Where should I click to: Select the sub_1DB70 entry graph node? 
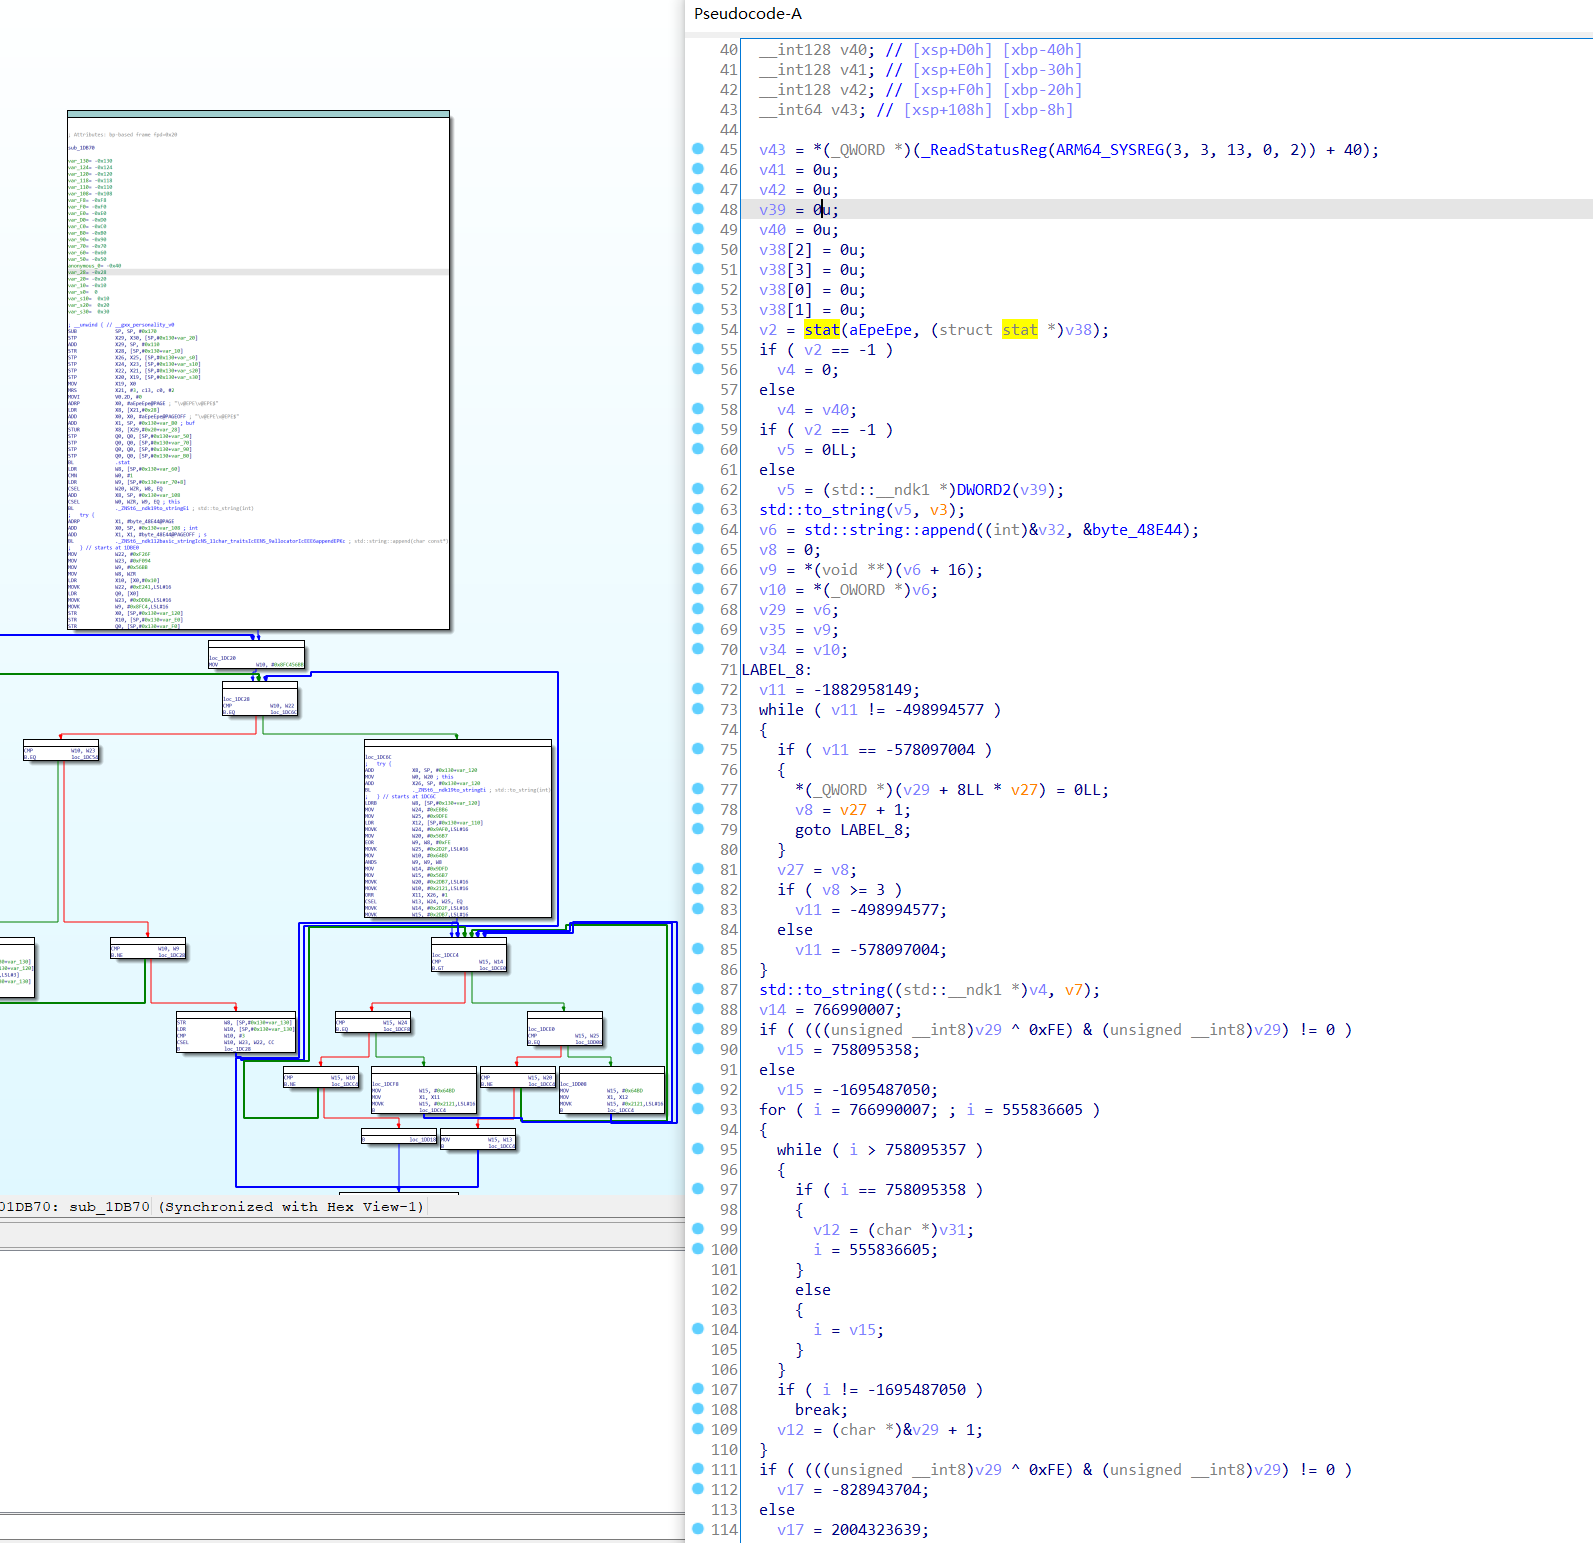coord(258,370)
